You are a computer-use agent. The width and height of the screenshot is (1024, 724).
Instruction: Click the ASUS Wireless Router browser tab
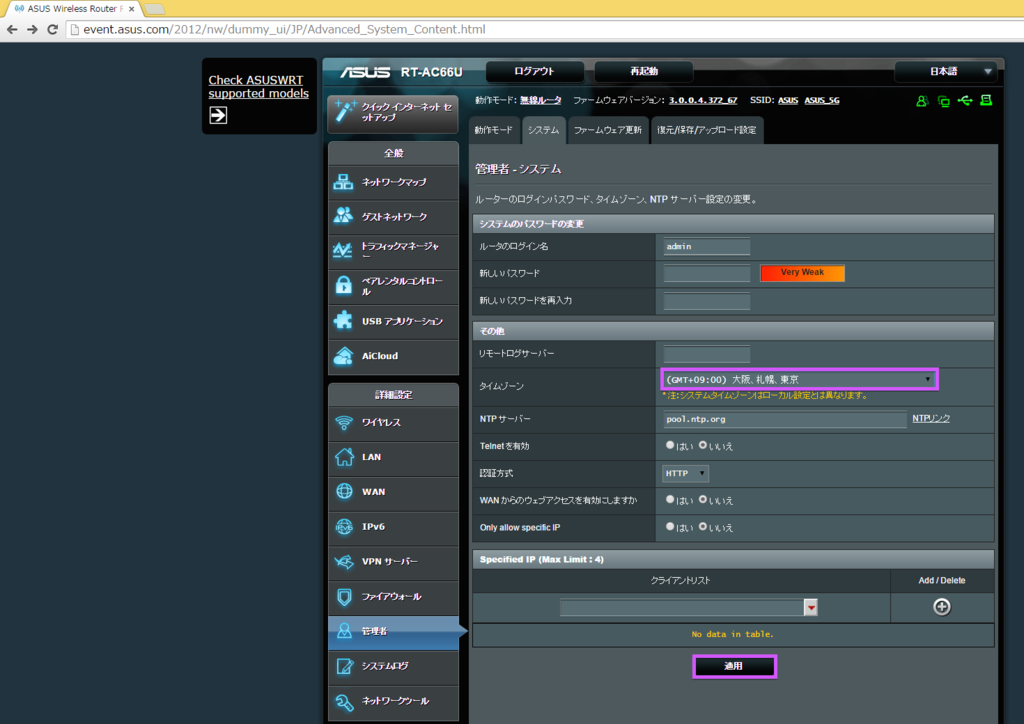74,8
